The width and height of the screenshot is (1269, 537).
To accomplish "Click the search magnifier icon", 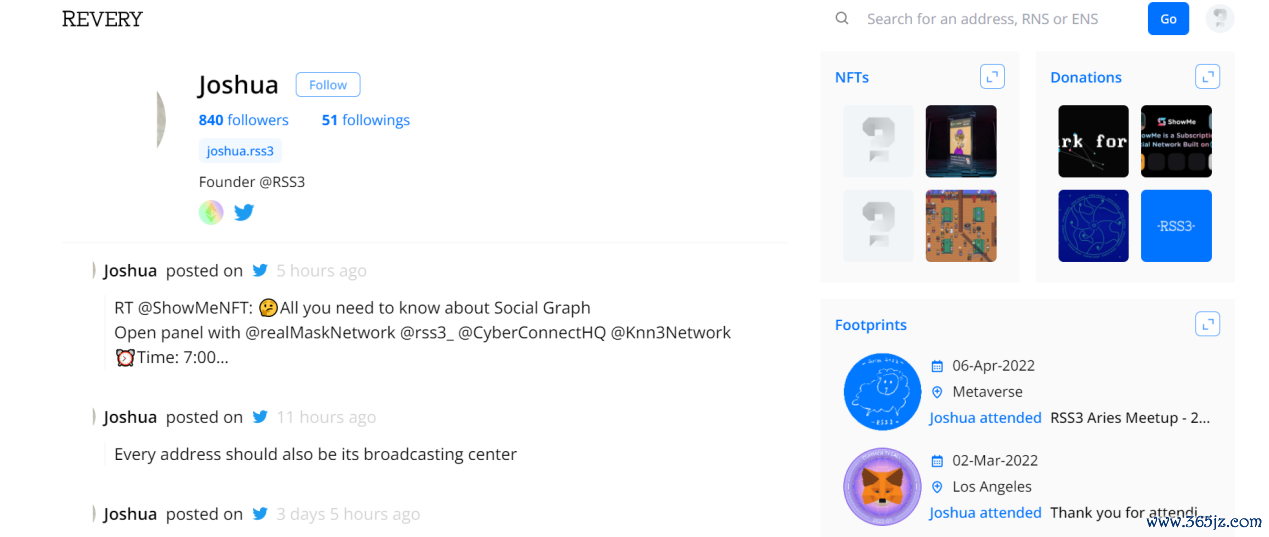I will (842, 18).
